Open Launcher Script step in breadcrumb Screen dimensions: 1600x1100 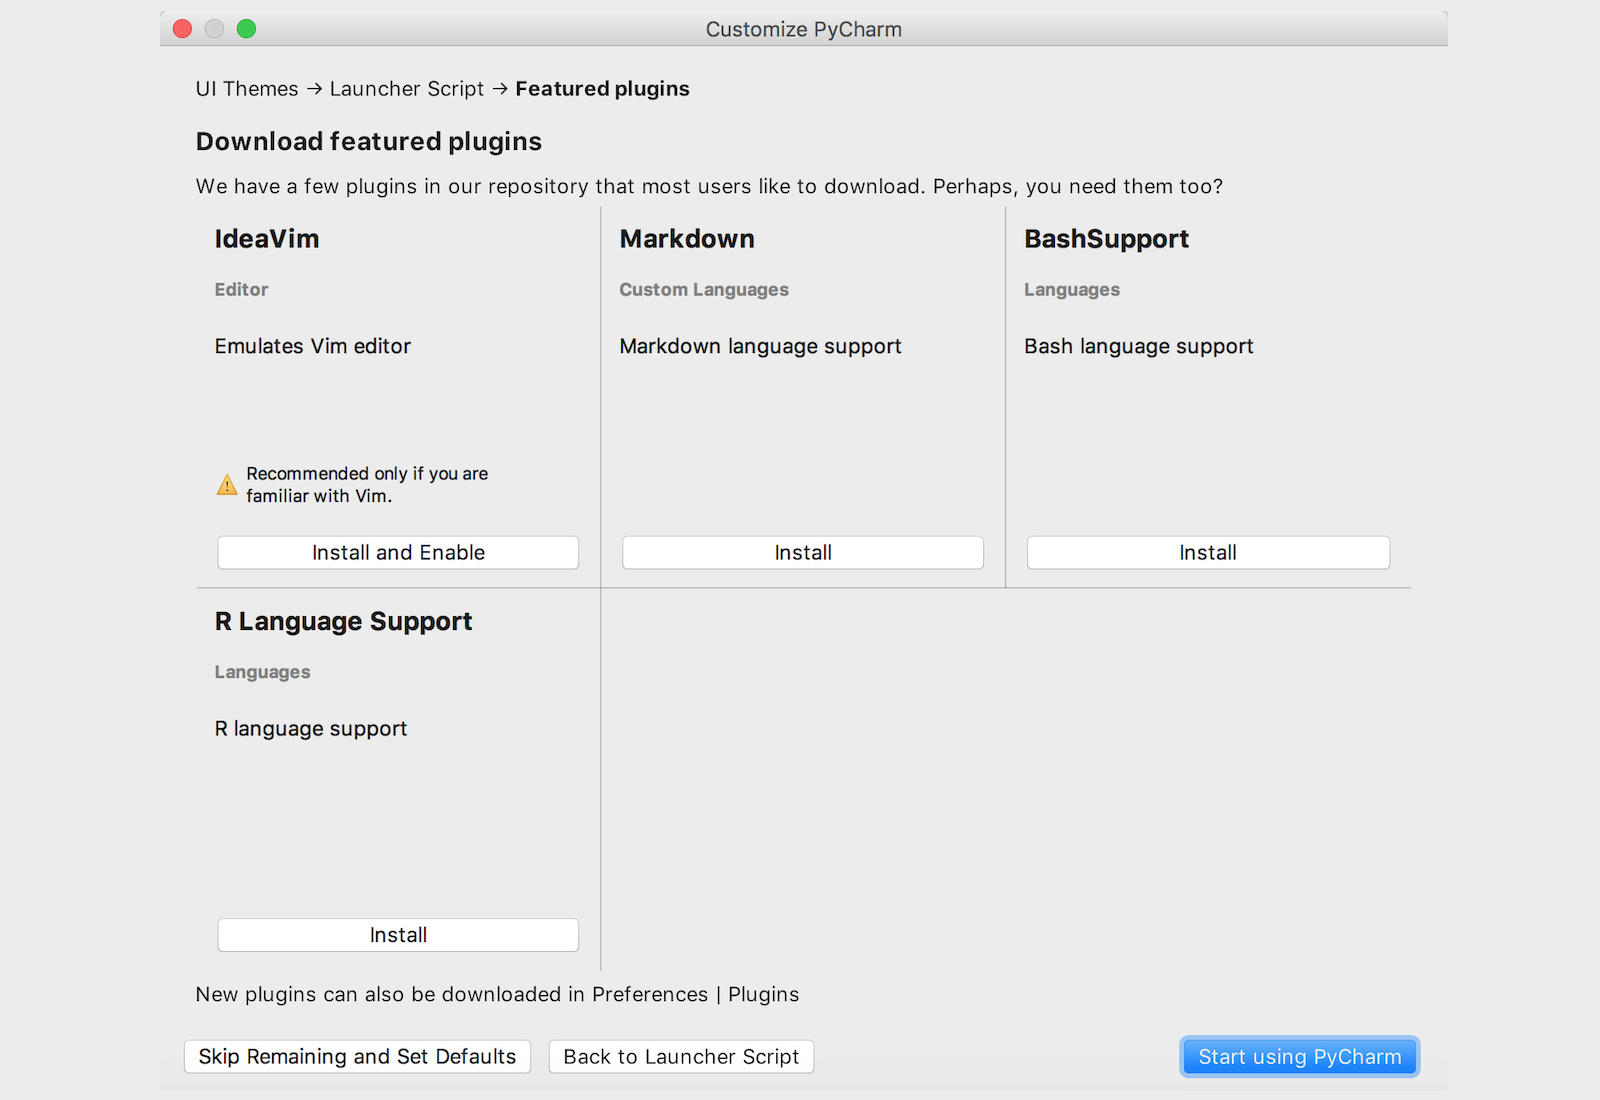click(406, 89)
